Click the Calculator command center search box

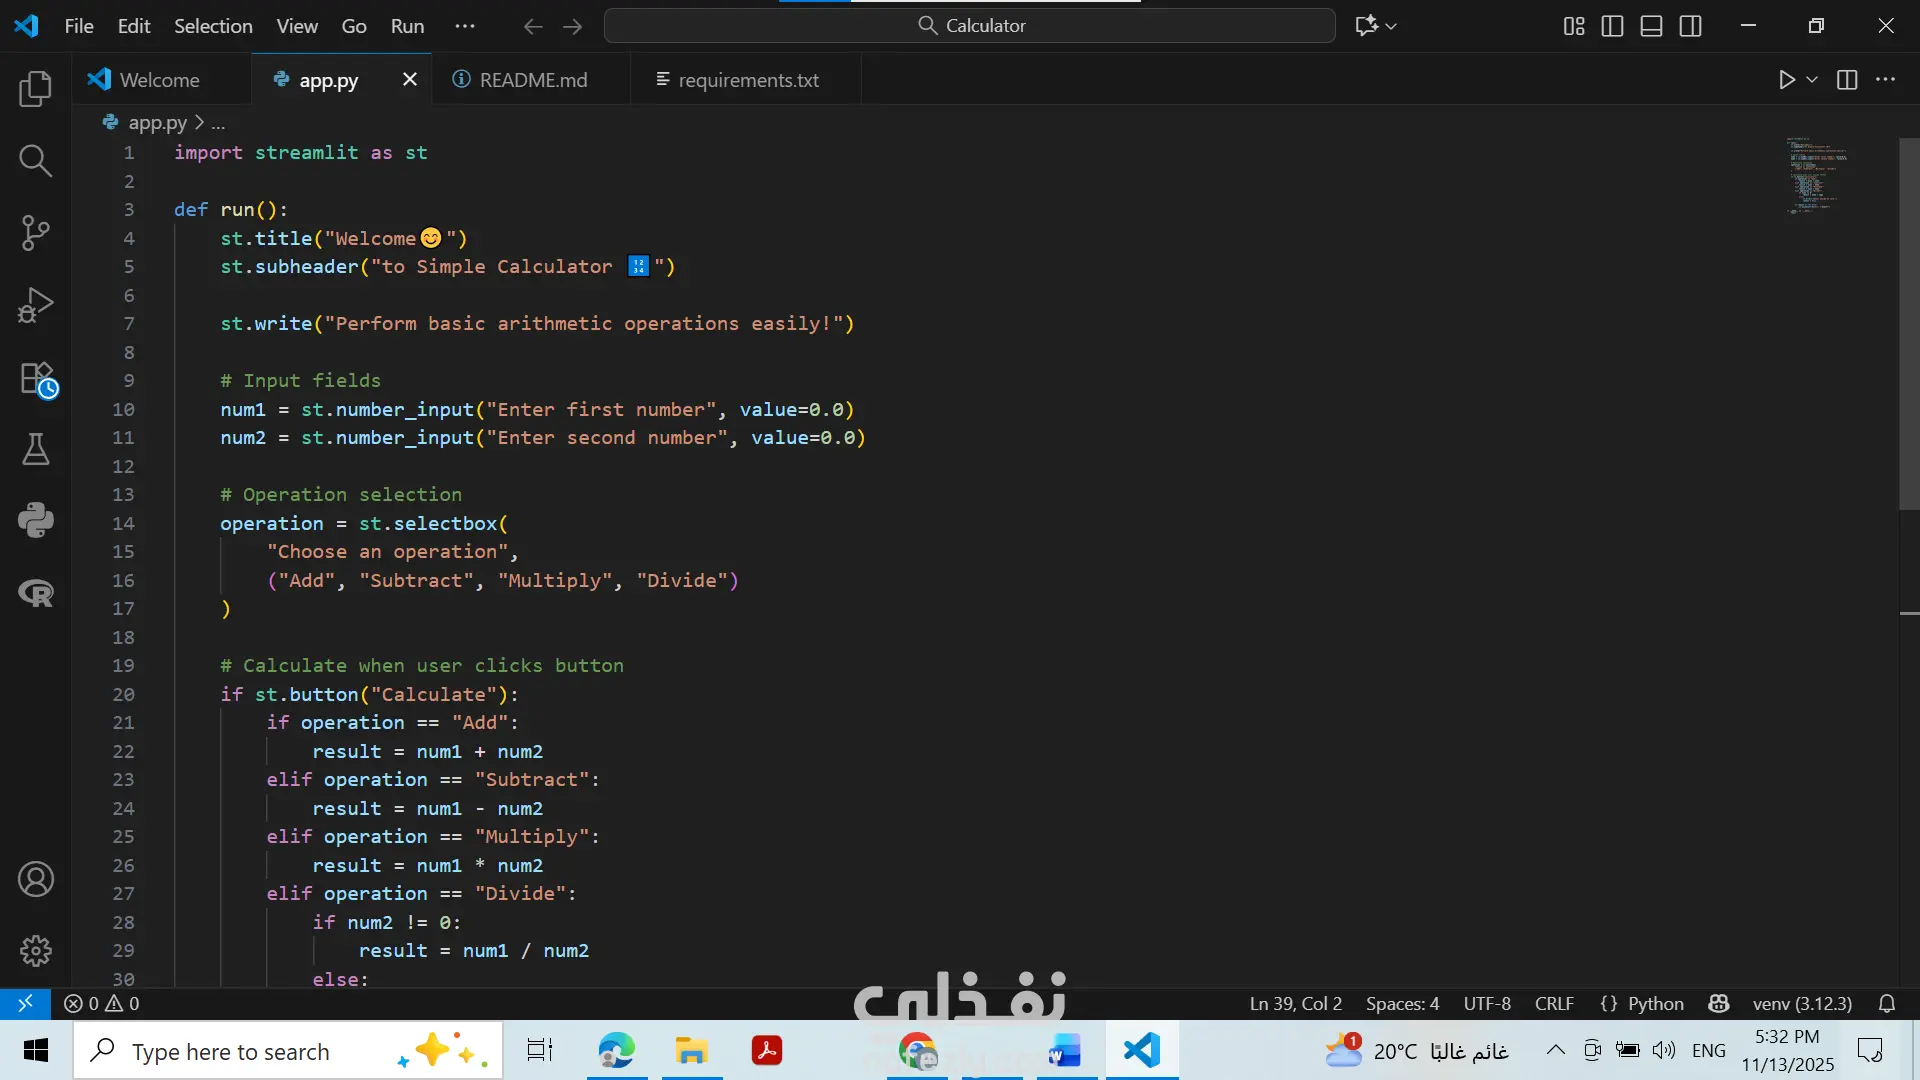point(970,26)
